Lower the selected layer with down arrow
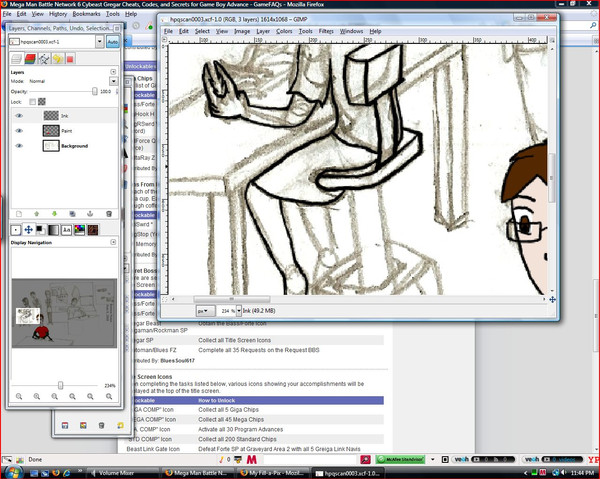The height and width of the screenshot is (479, 600). (x=54, y=213)
